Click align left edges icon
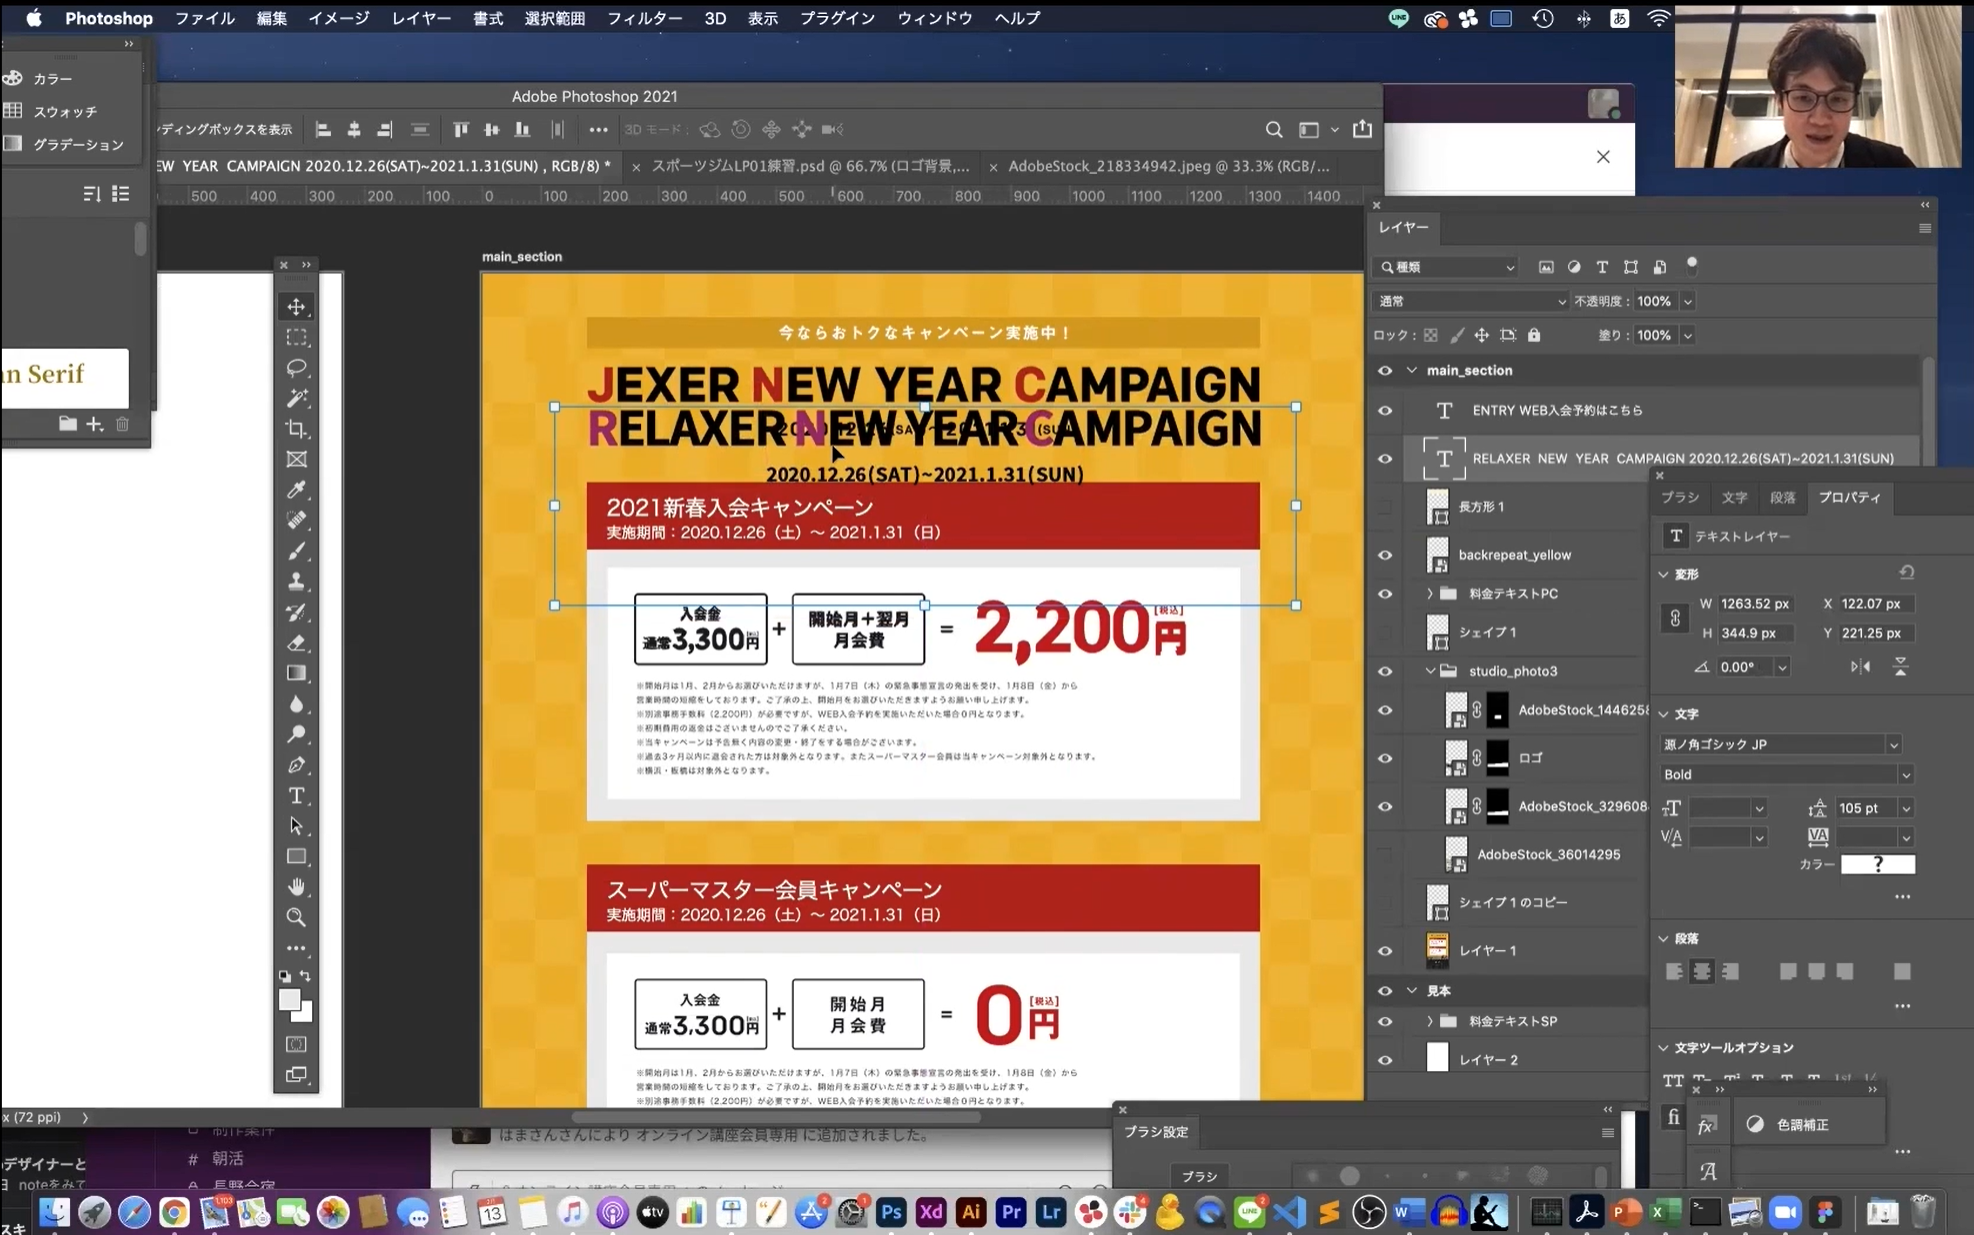The height and width of the screenshot is (1235, 1974). pyautogui.click(x=323, y=130)
